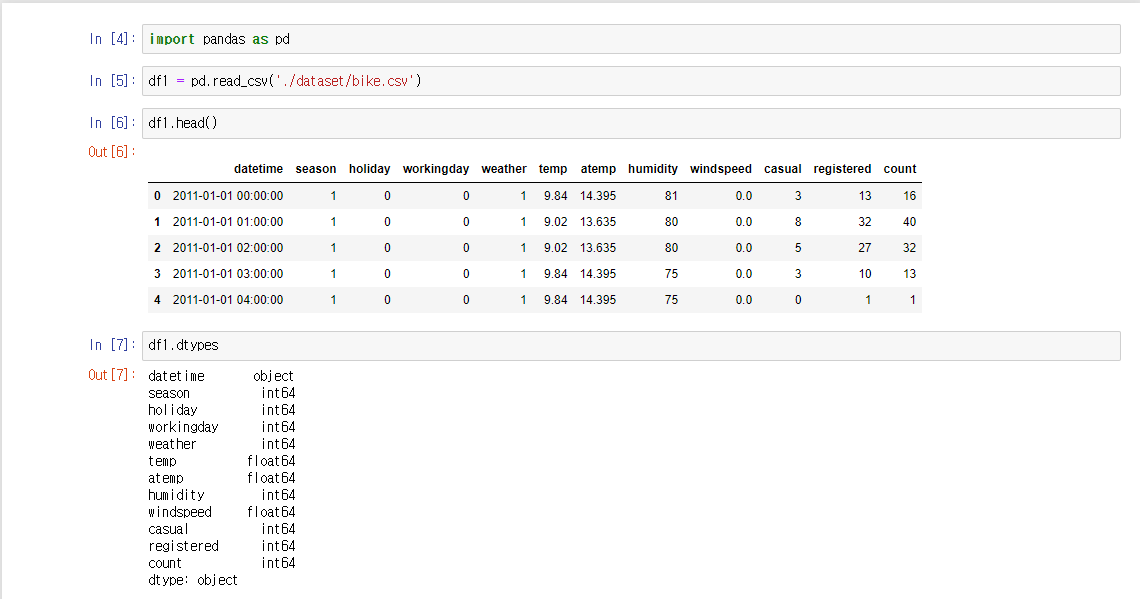The width and height of the screenshot is (1140, 599).
Task: Click the holiday column header
Action: (369, 169)
